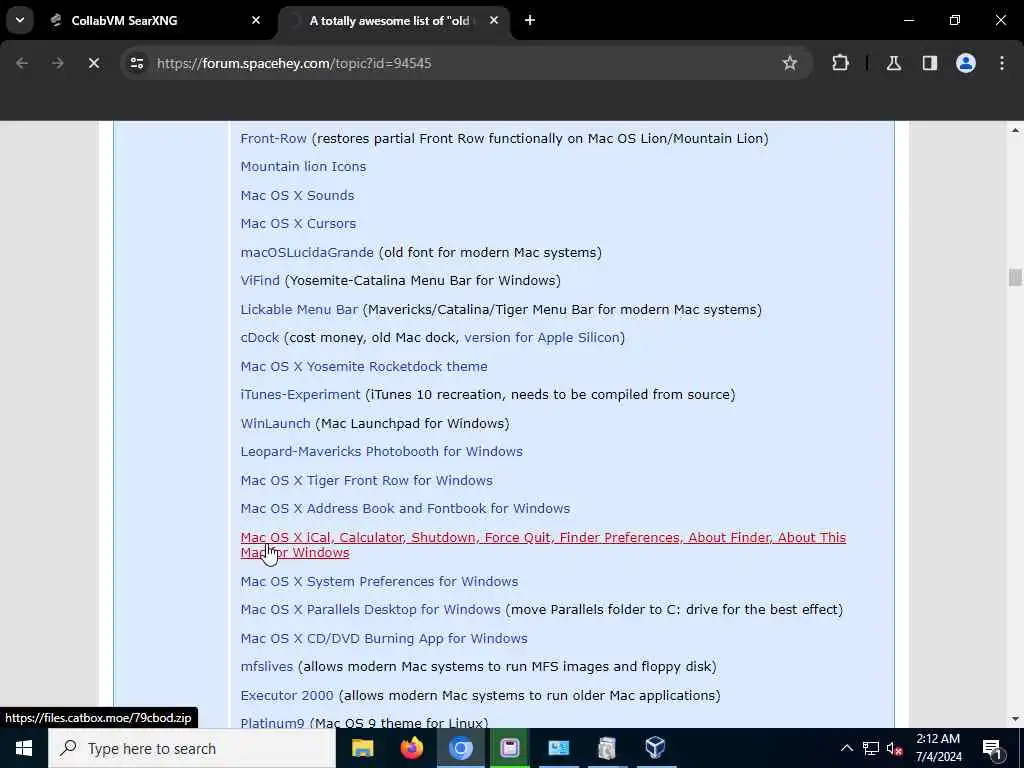The height and width of the screenshot is (768, 1024).
Task: Open Chrome Labs flask icon
Action: pyautogui.click(x=894, y=63)
